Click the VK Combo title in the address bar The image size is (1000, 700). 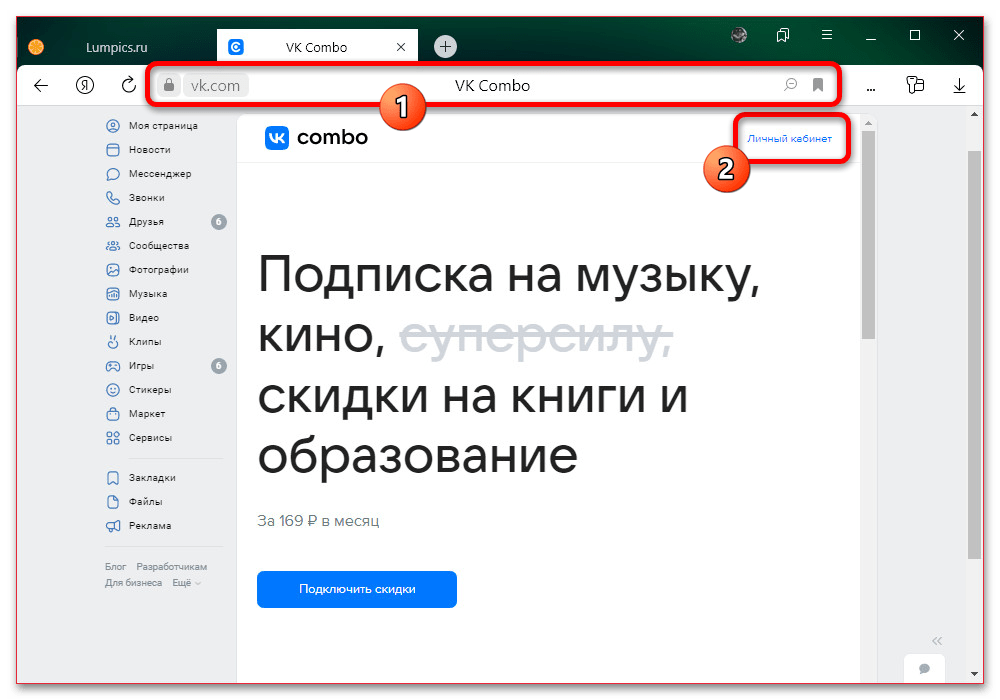click(492, 85)
